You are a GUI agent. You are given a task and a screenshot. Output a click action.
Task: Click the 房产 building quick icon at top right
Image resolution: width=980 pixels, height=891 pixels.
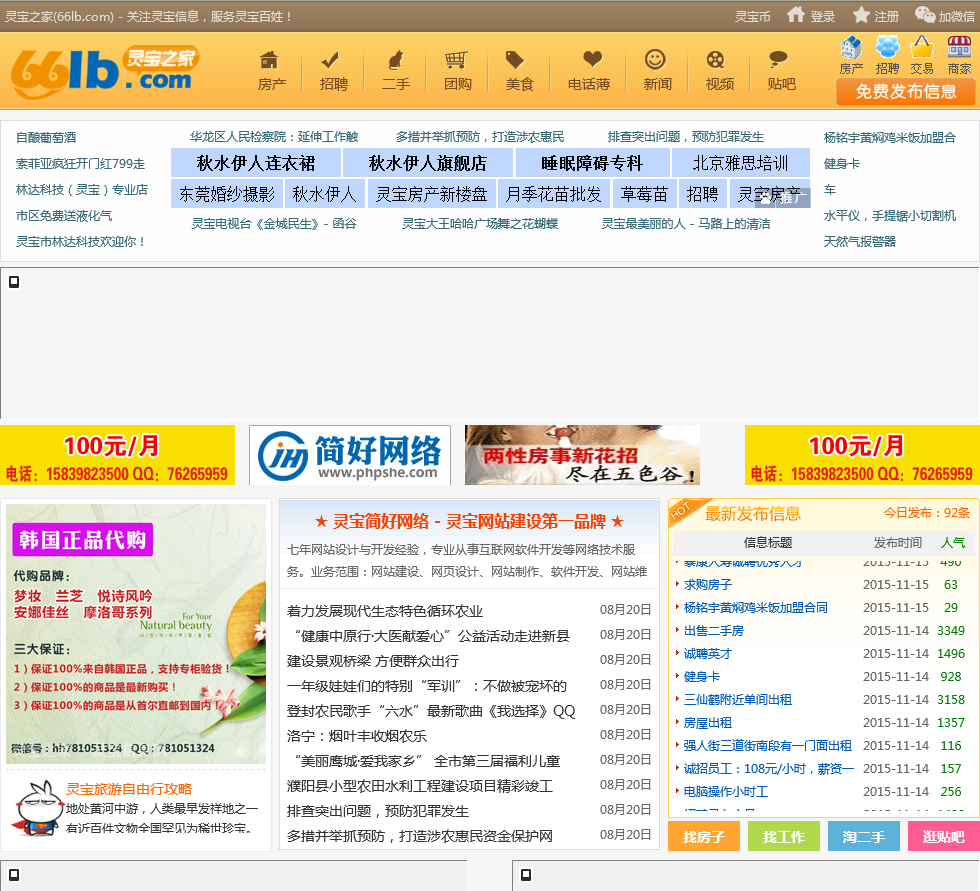point(851,56)
